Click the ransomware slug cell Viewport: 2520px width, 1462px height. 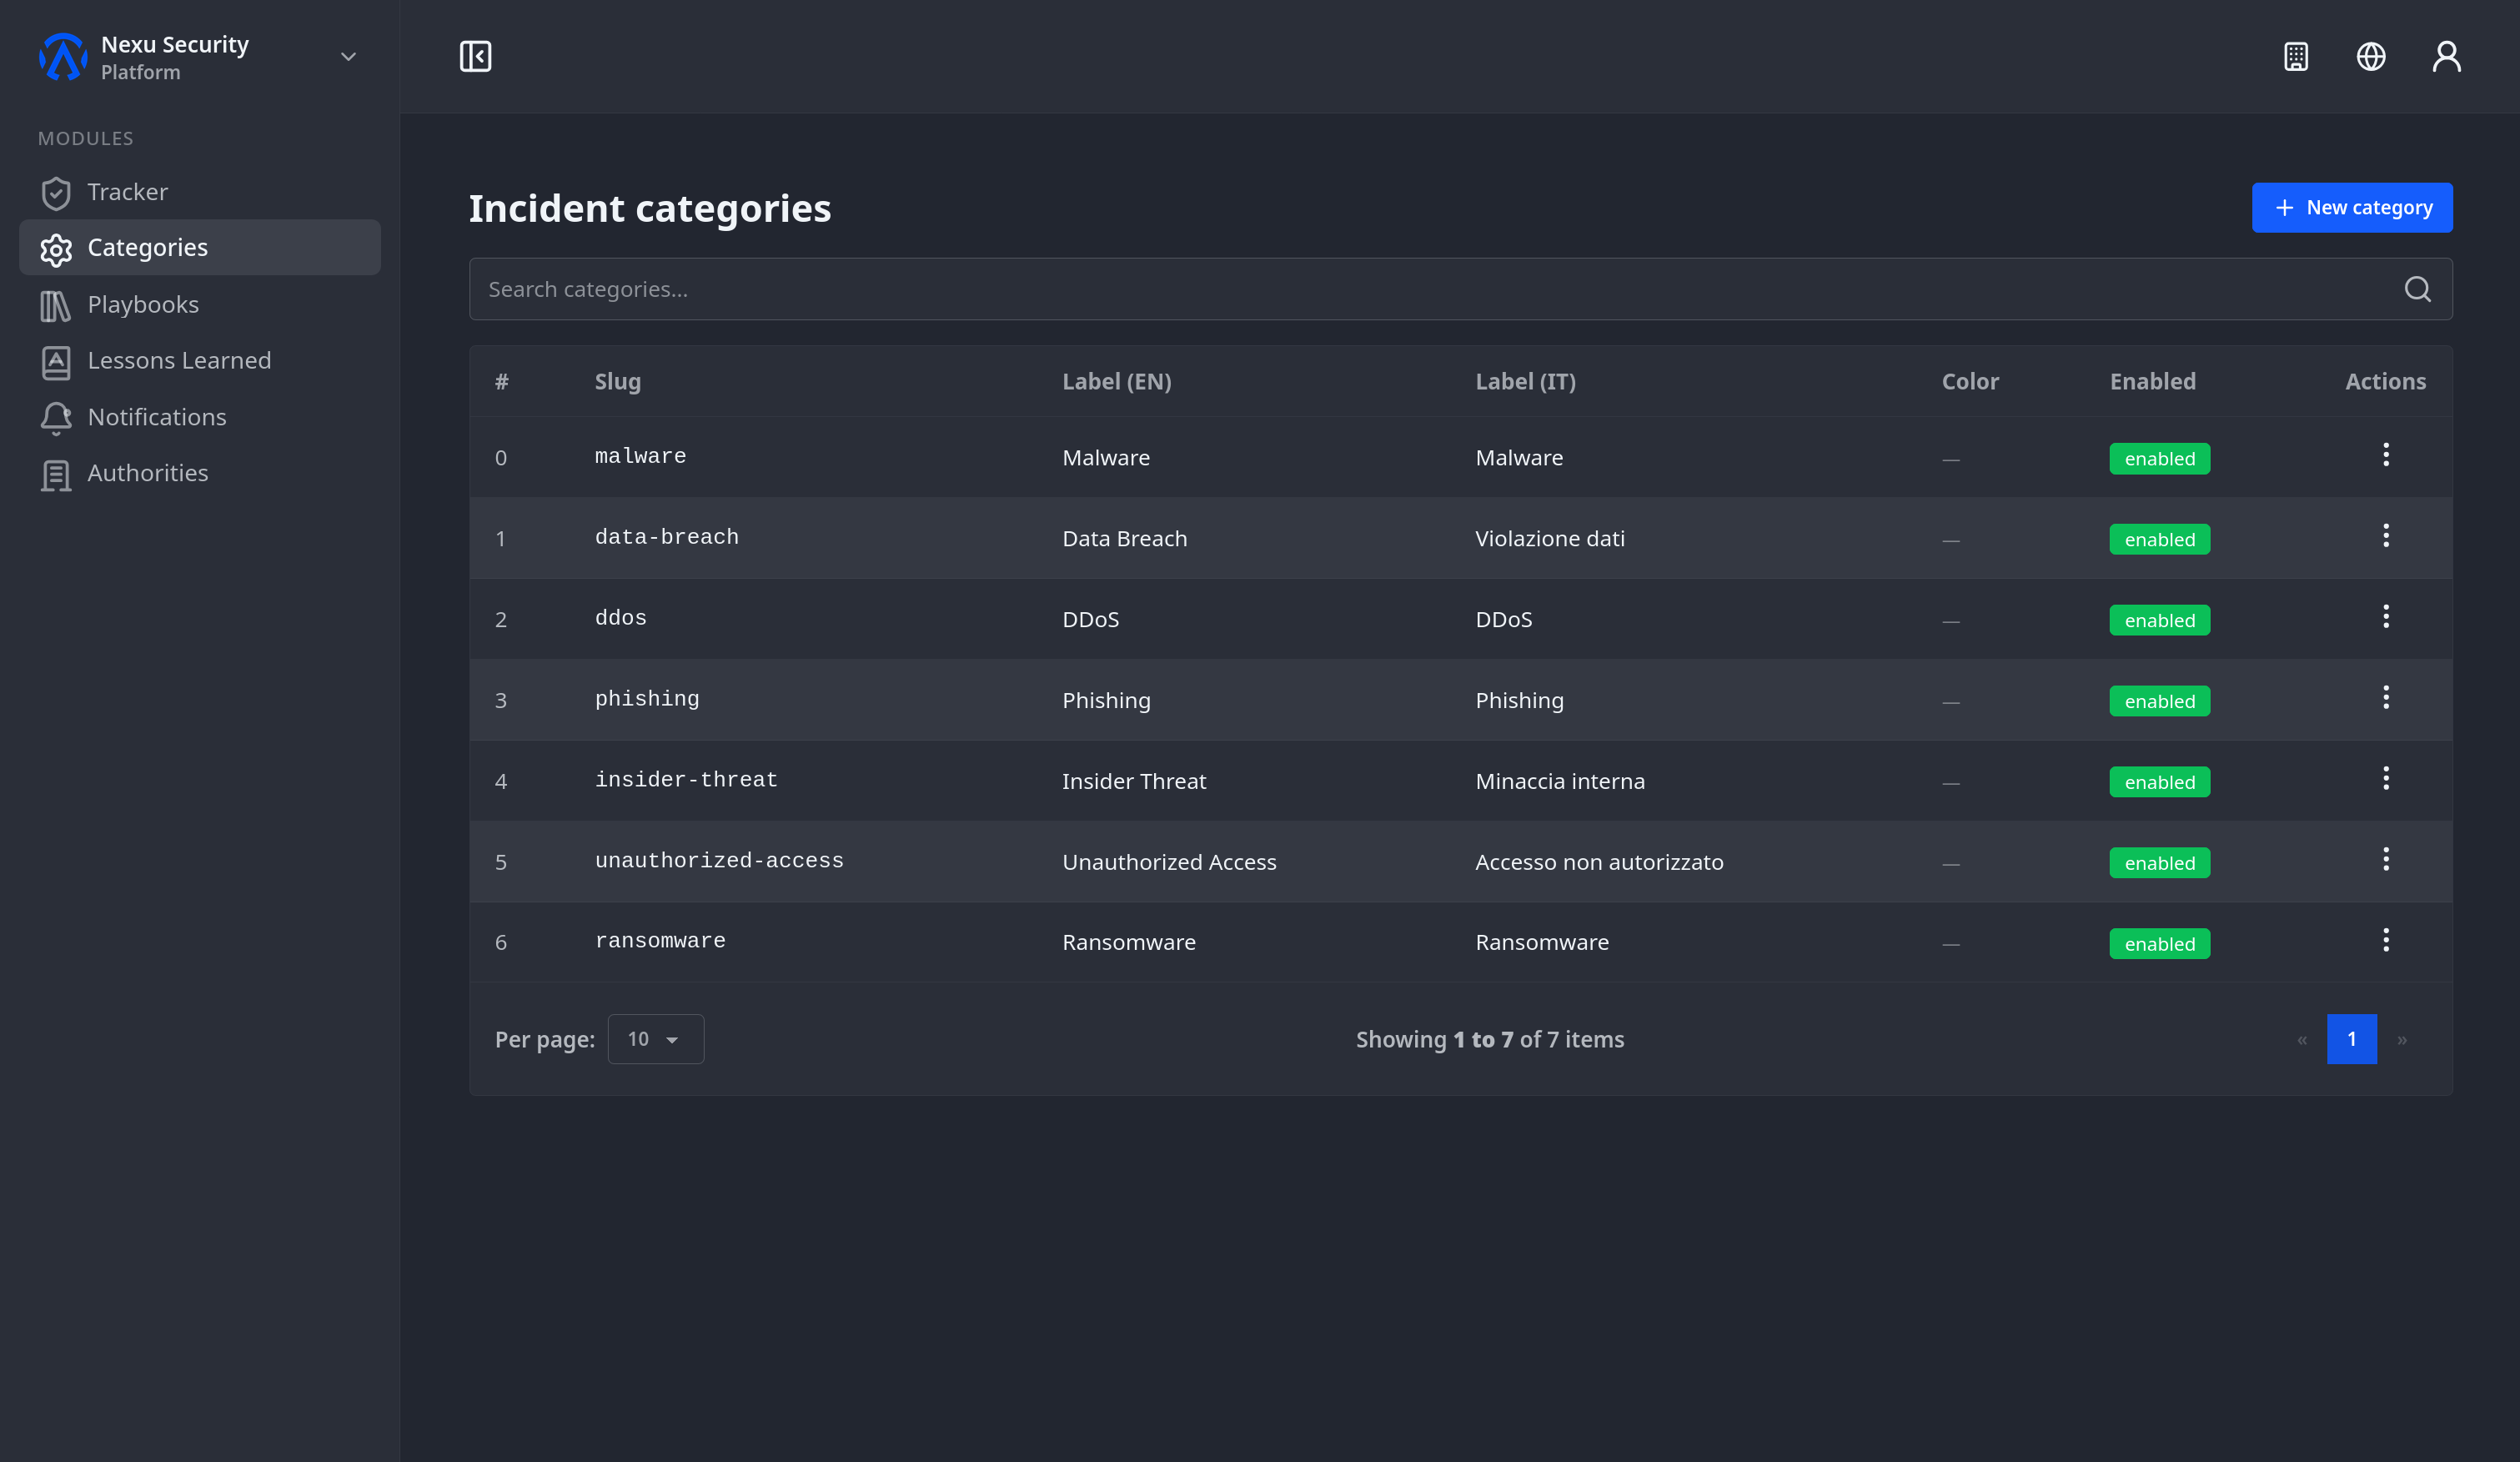tap(660, 942)
